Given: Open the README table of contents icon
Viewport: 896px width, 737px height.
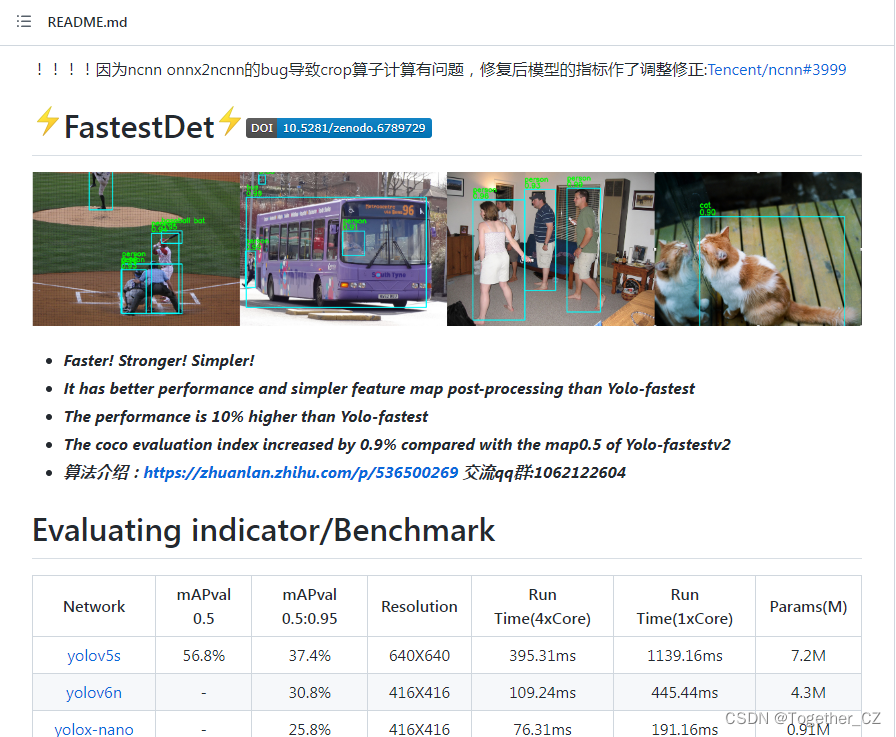Looking at the screenshot, I should click(23, 22).
